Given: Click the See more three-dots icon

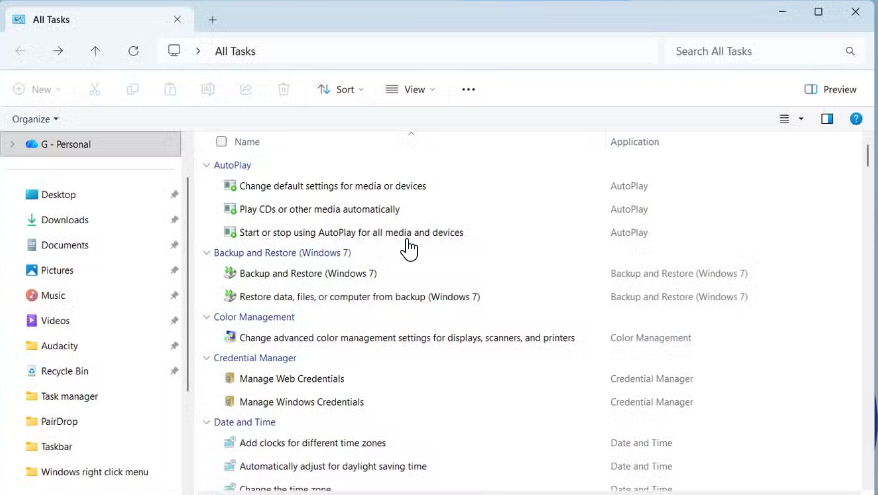Looking at the screenshot, I should point(468,89).
